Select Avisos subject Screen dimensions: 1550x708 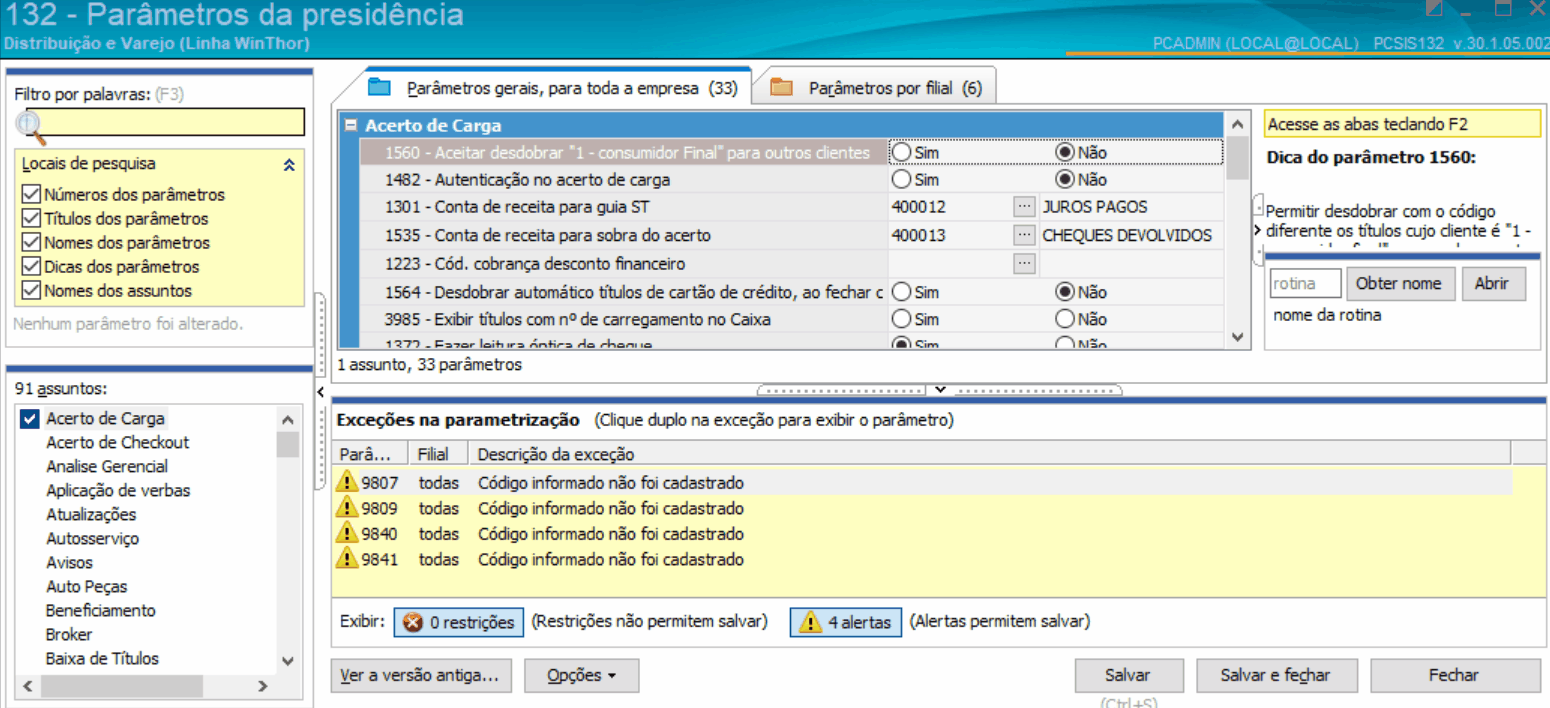(x=69, y=563)
